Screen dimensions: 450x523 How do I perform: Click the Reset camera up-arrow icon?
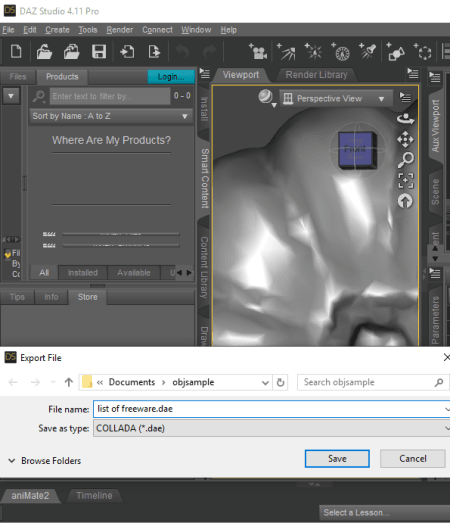[x=405, y=201]
